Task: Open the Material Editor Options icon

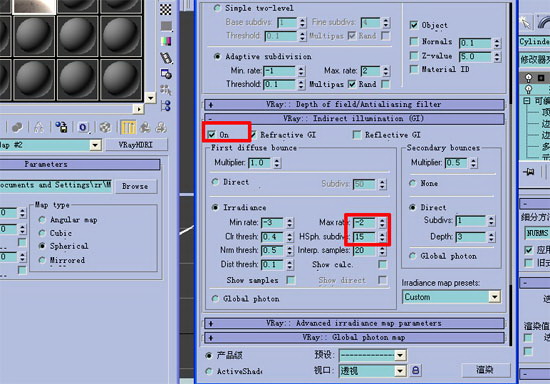Action: (166, 74)
